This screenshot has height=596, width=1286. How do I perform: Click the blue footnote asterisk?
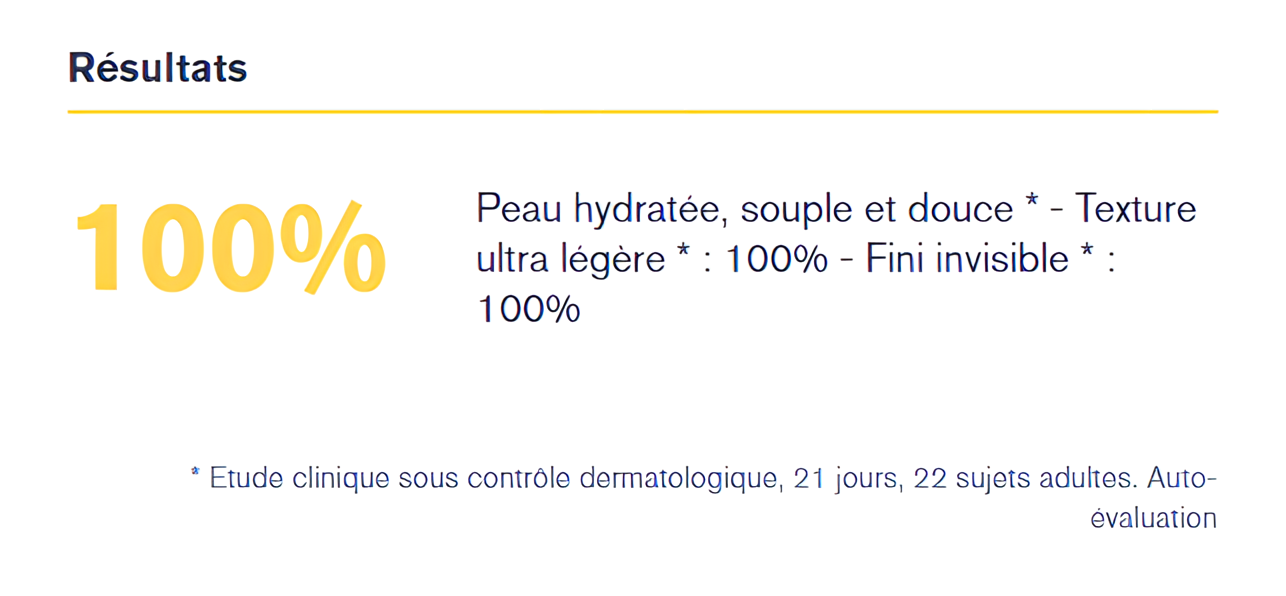click(196, 473)
